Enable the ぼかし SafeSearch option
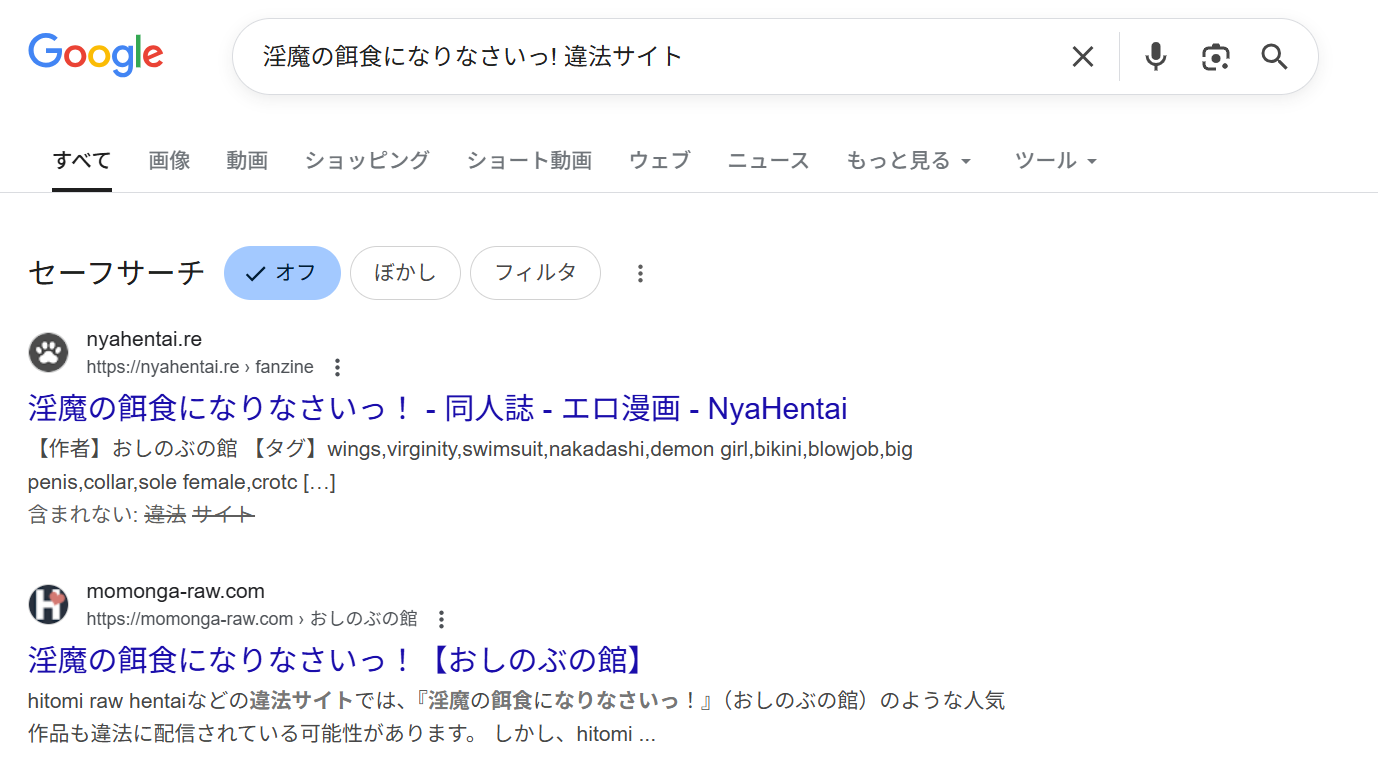This screenshot has height=784, width=1378. click(405, 272)
